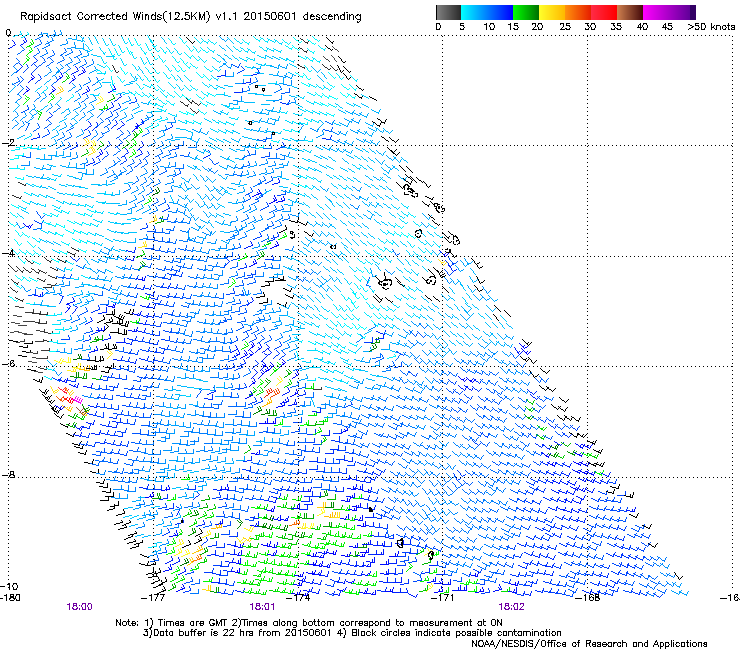Image resolution: width=740 pixels, height=650 pixels.
Task: Click the '-2' latitude axis label
Action: pos(7,143)
